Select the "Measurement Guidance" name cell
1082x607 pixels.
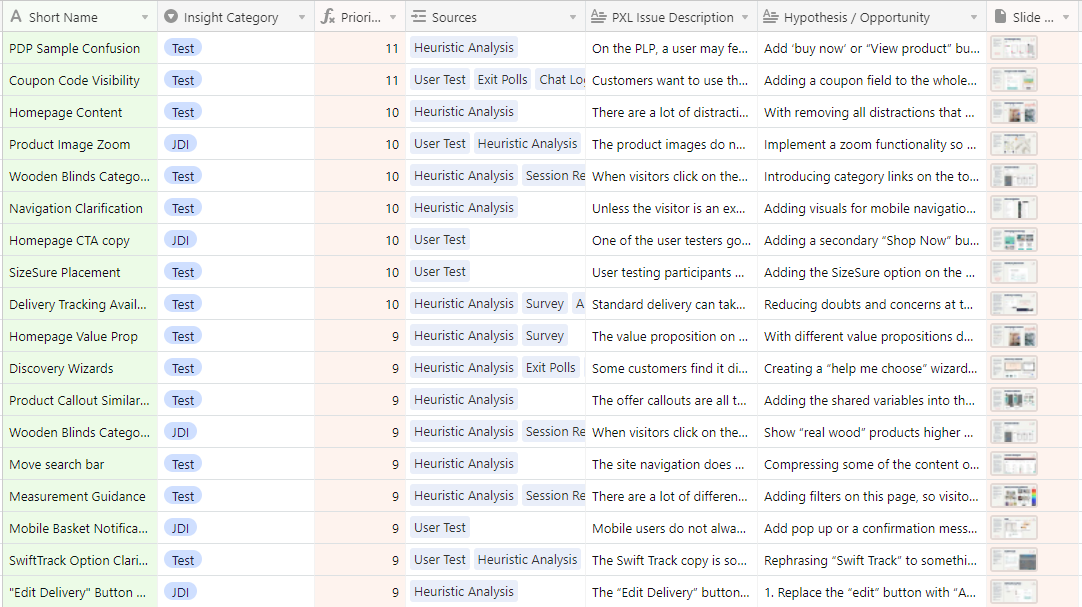pyautogui.click(x=80, y=496)
